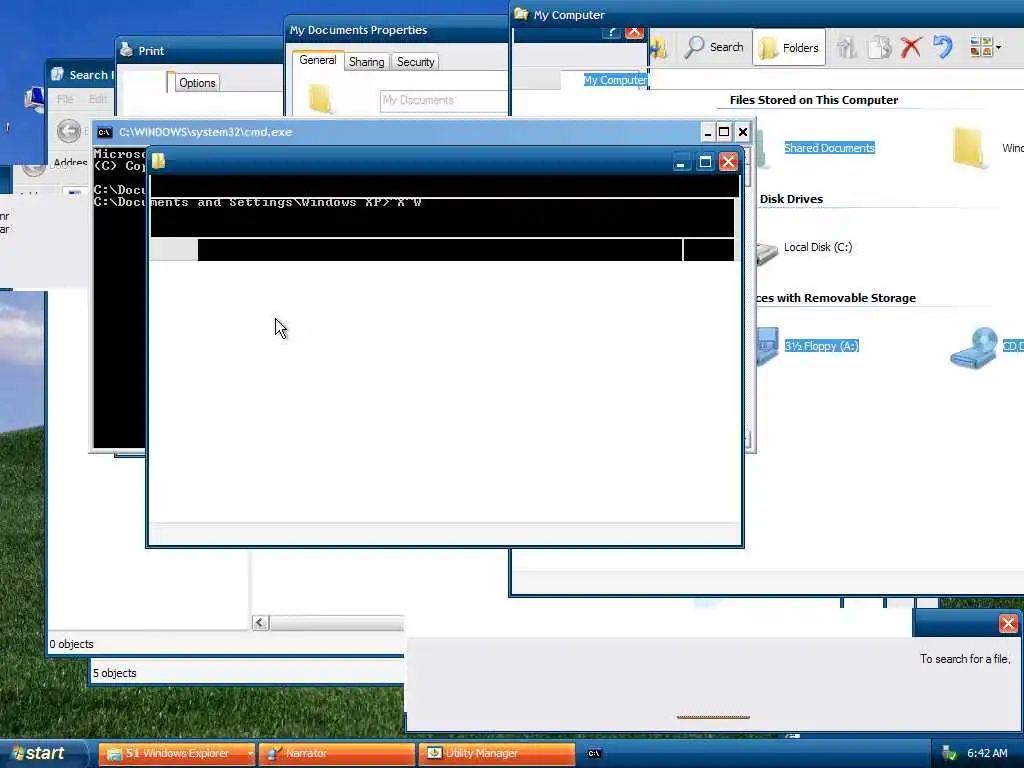Click the folder icon in untitled front window

159,161
